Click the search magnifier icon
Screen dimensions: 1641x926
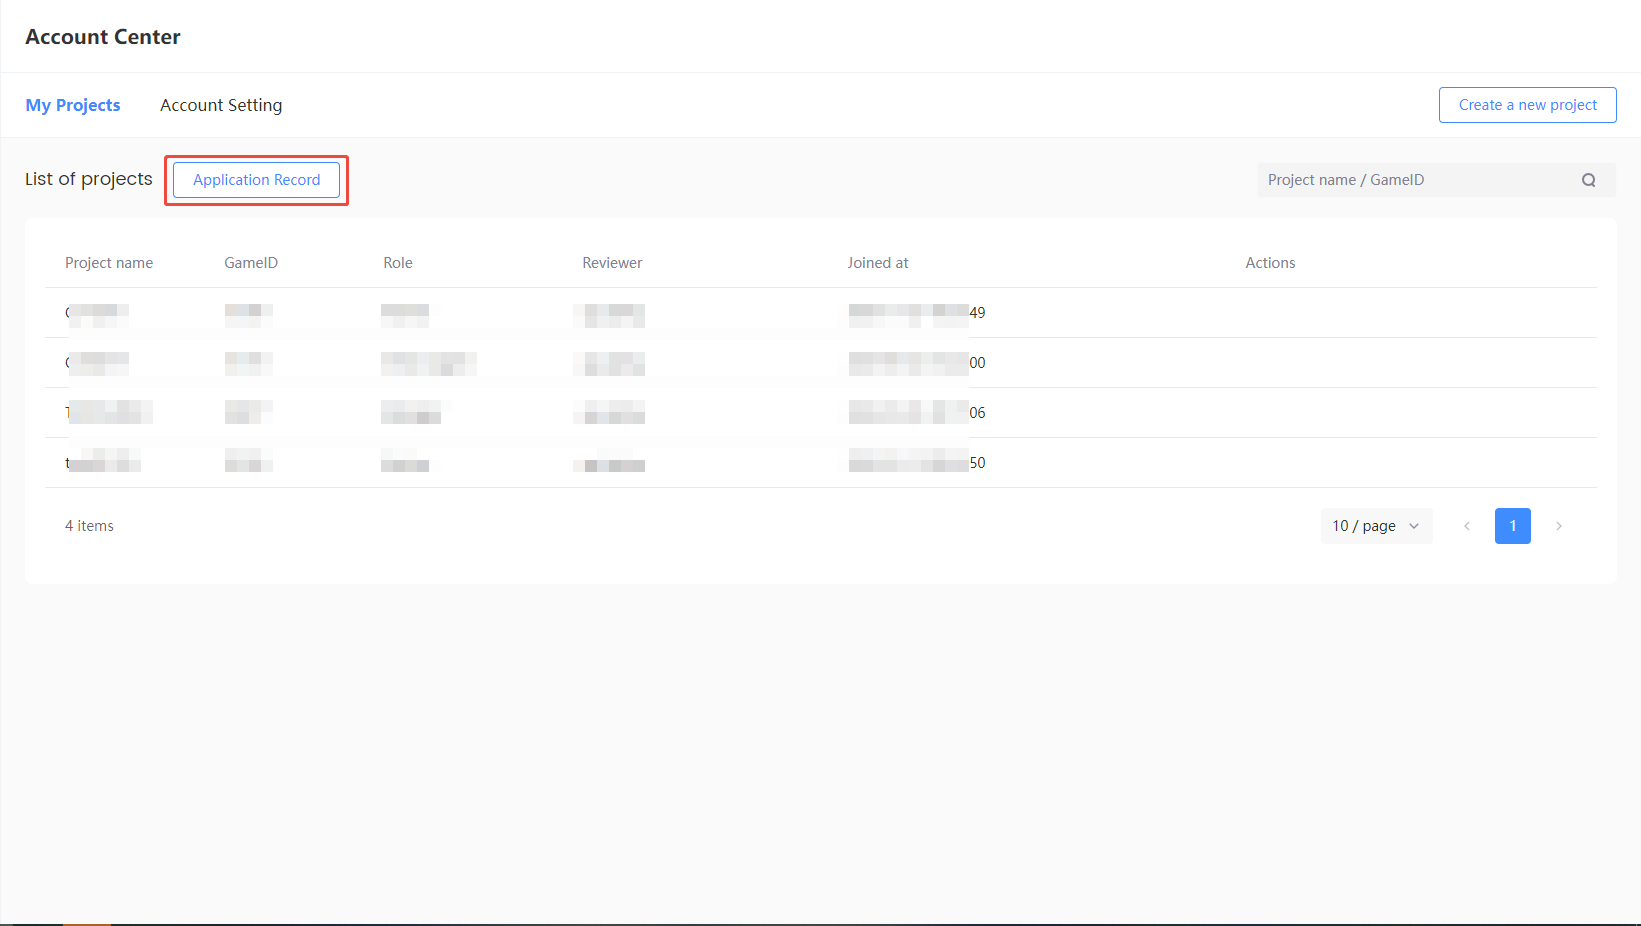[1588, 180]
